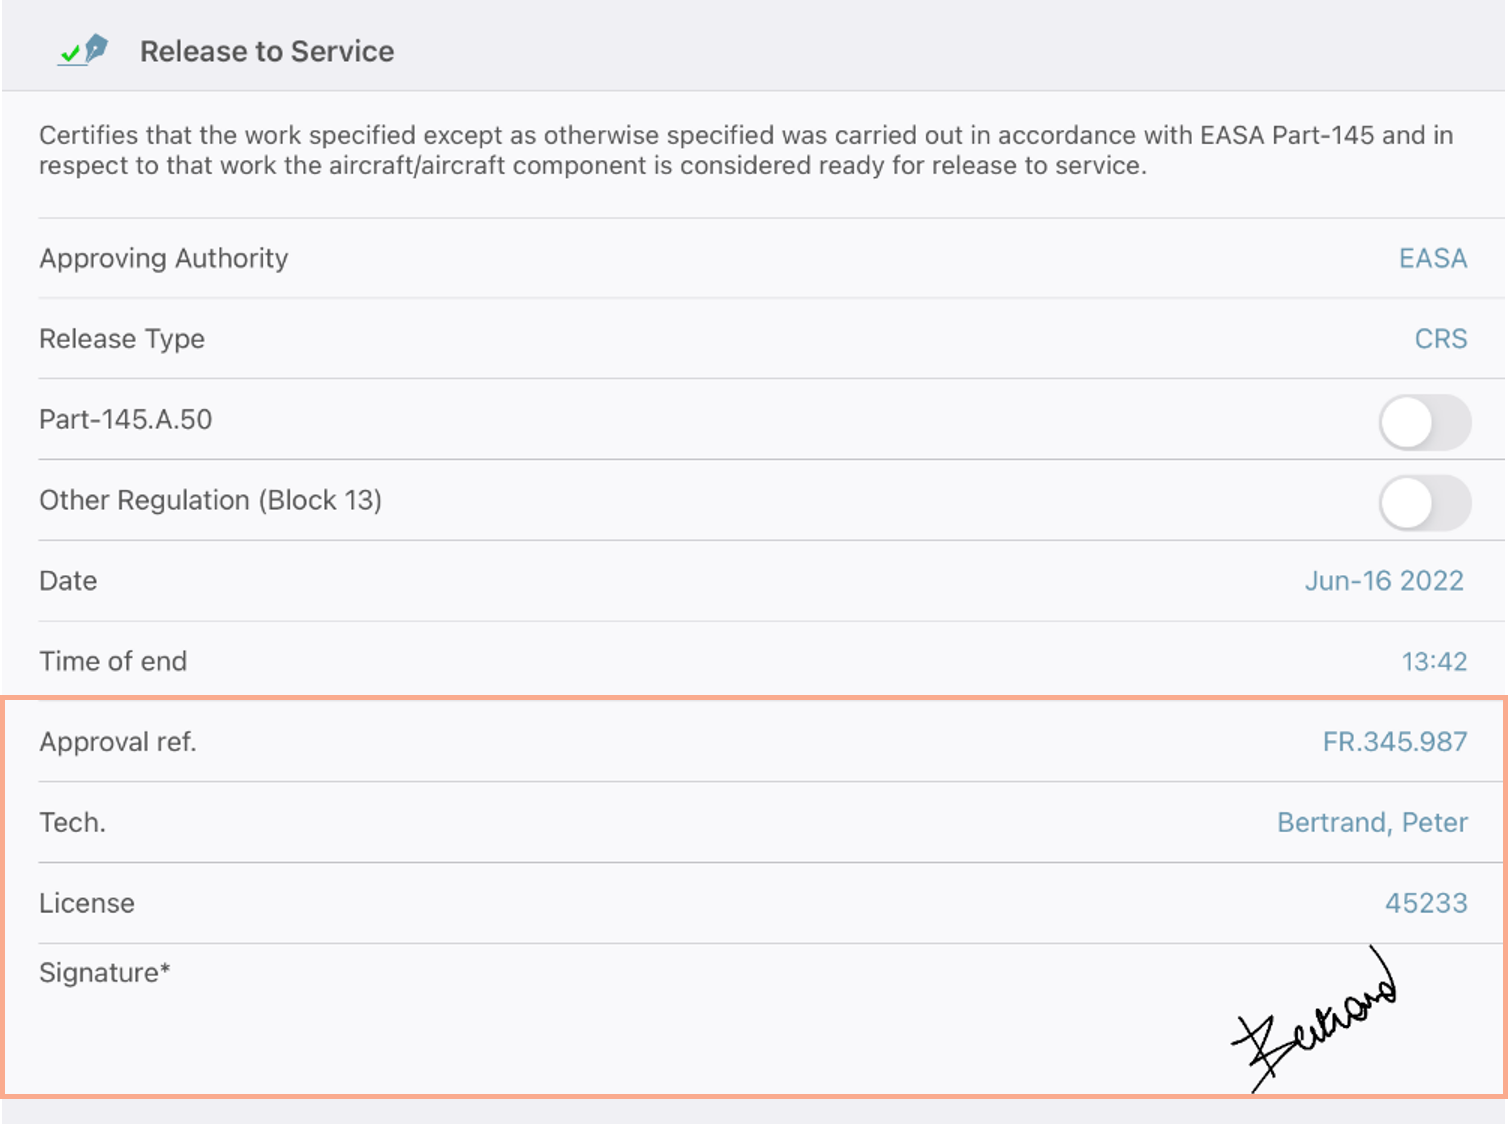Select technician Bertrand, Peter
Viewport: 1508px width, 1124px height.
pyautogui.click(x=1372, y=823)
